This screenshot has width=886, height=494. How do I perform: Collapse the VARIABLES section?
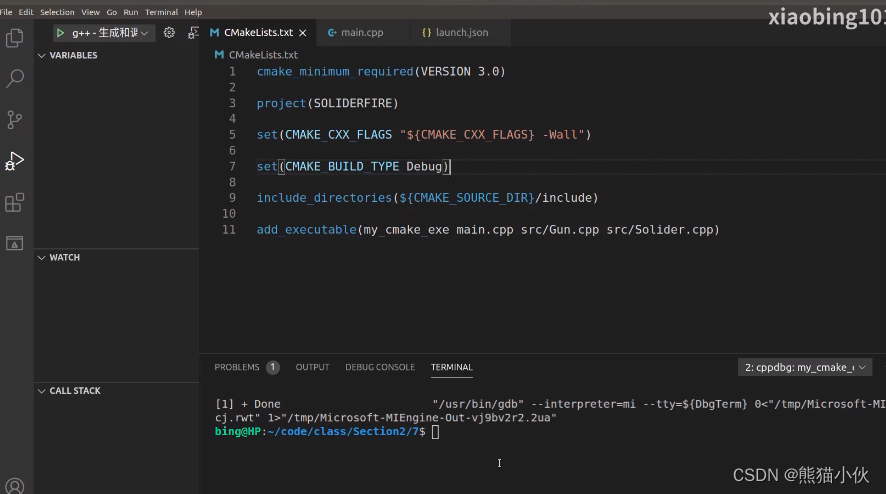[x=67, y=55]
